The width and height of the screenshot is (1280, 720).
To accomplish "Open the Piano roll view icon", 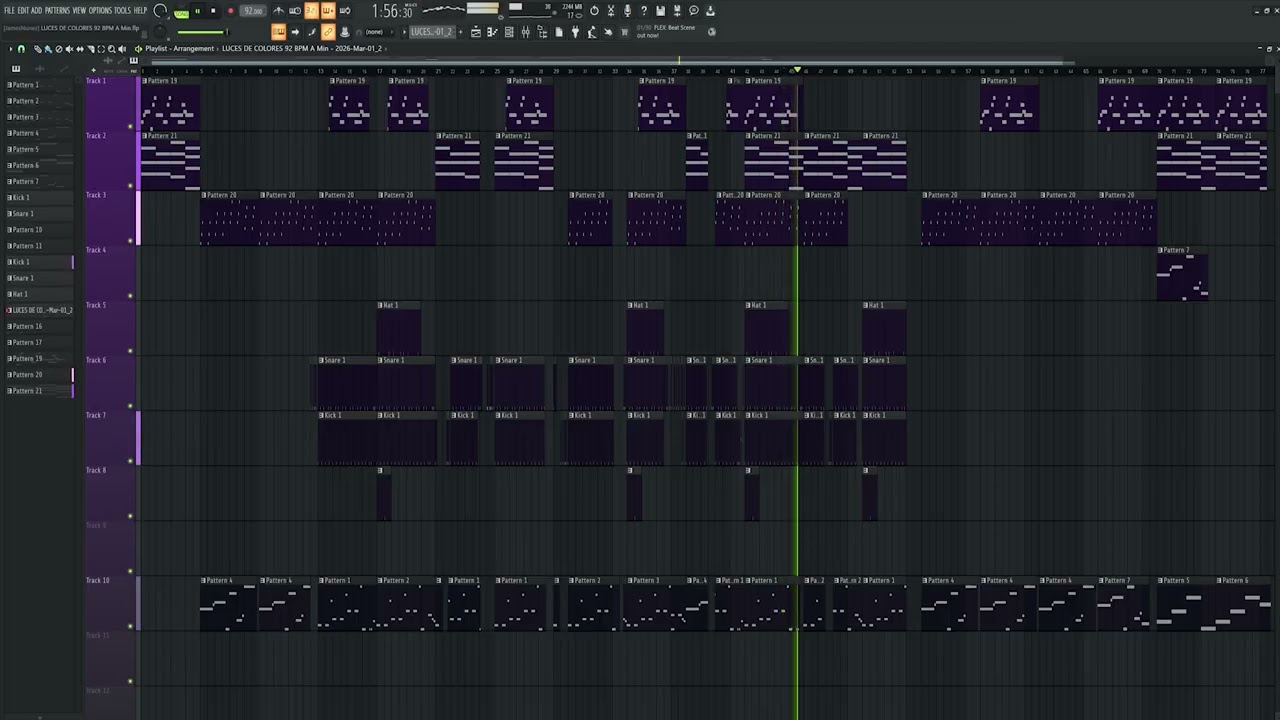I will click(x=492, y=32).
